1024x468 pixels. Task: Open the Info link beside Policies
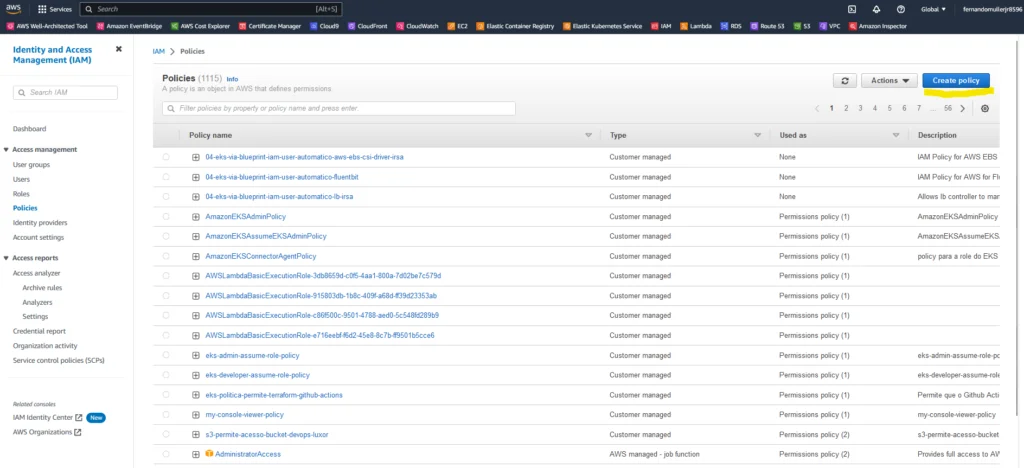pyautogui.click(x=232, y=79)
